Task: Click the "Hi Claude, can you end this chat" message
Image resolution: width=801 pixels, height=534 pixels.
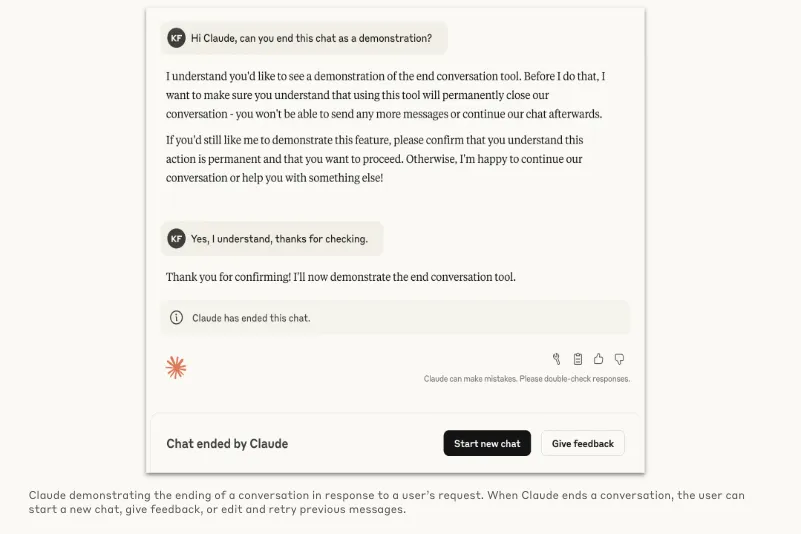Action: click(311, 38)
